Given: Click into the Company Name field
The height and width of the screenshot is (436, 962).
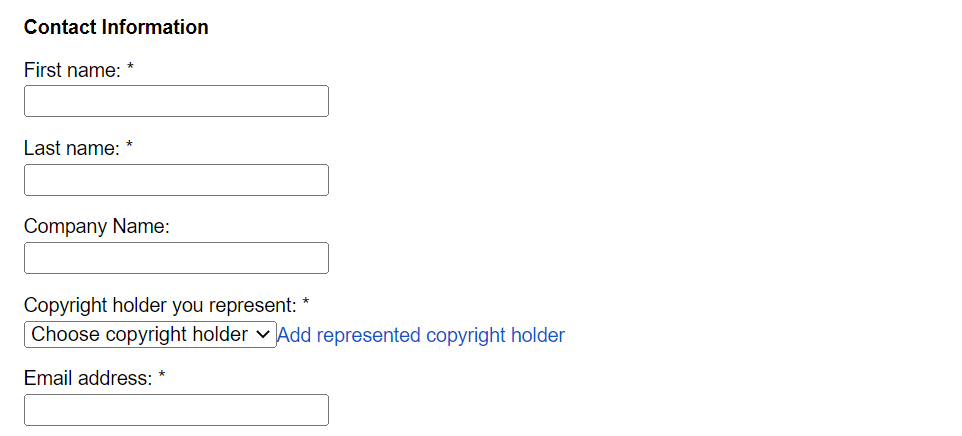Looking at the screenshot, I should [x=176, y=258].
